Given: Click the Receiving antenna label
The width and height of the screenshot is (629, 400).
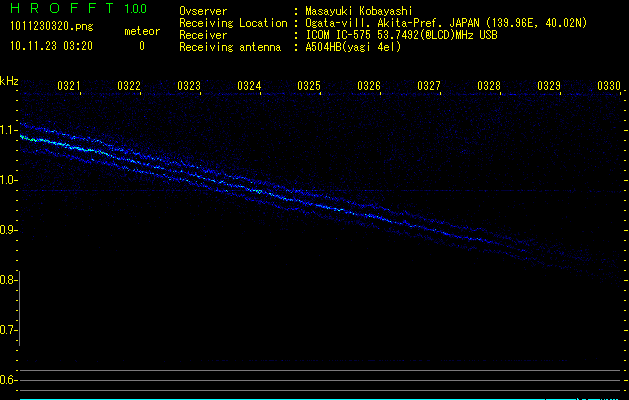Looking at the screenshot, I should [230, 47].
